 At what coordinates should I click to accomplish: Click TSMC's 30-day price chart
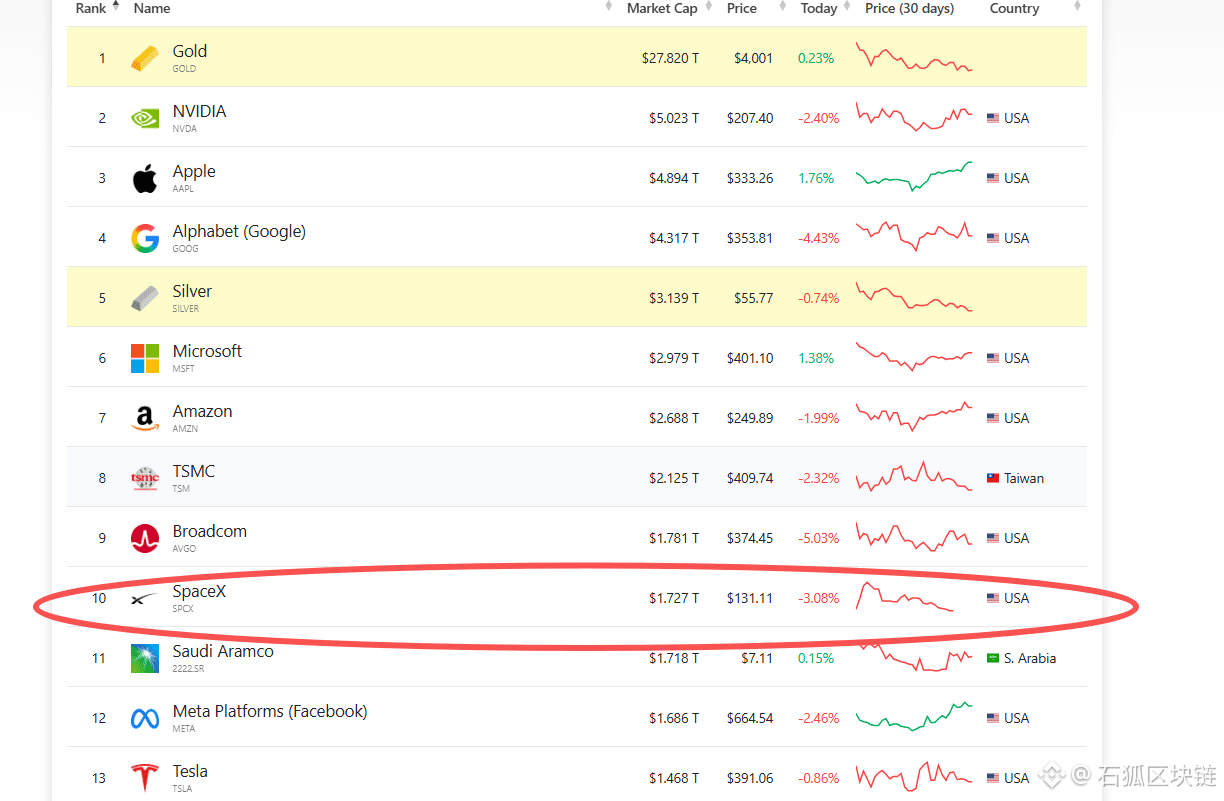click(x=913, y=476)
